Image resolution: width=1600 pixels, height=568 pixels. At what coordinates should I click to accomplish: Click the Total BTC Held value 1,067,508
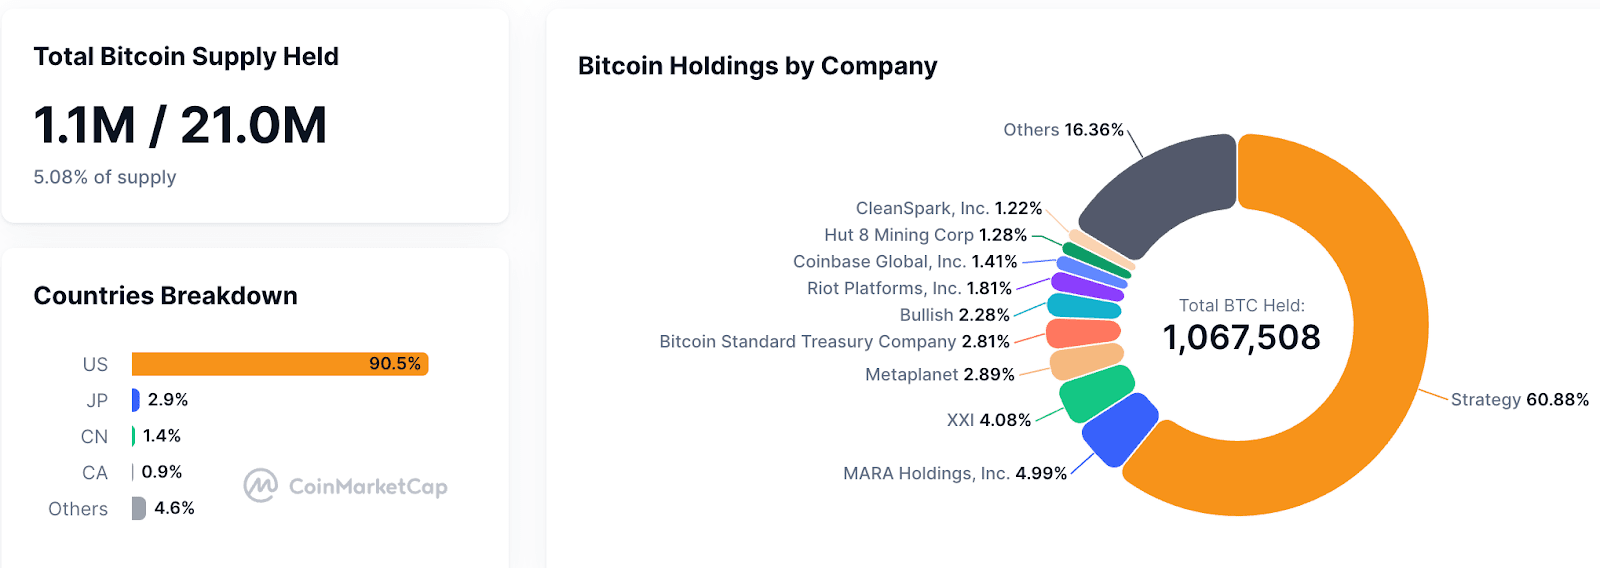tap(1241, 337)
